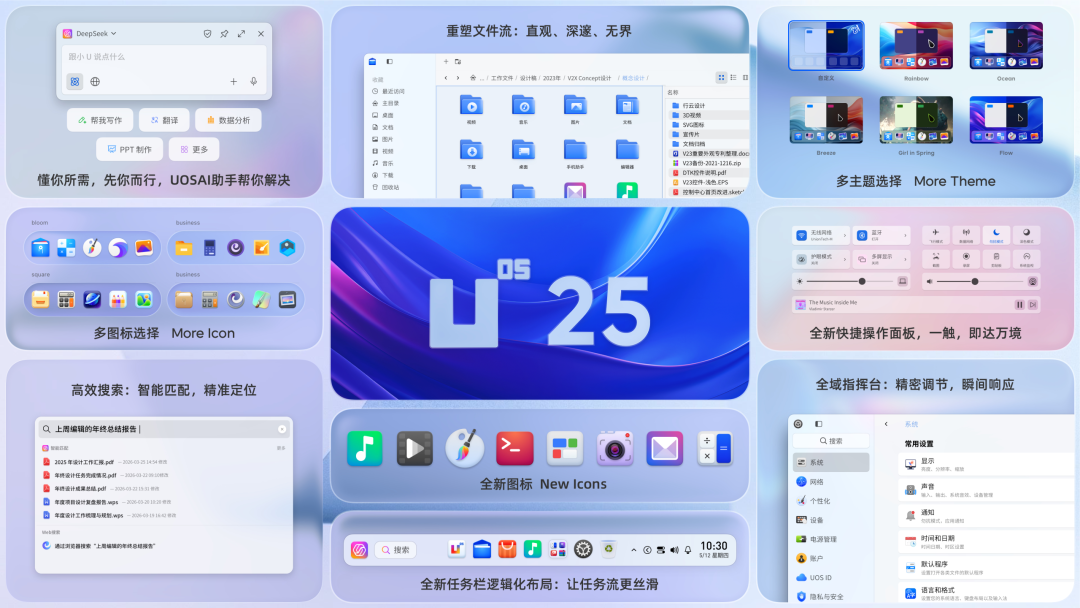1080x608 pixels.
Task: Open the Camera icon under 全新图标
Action: tap(615, 448)
